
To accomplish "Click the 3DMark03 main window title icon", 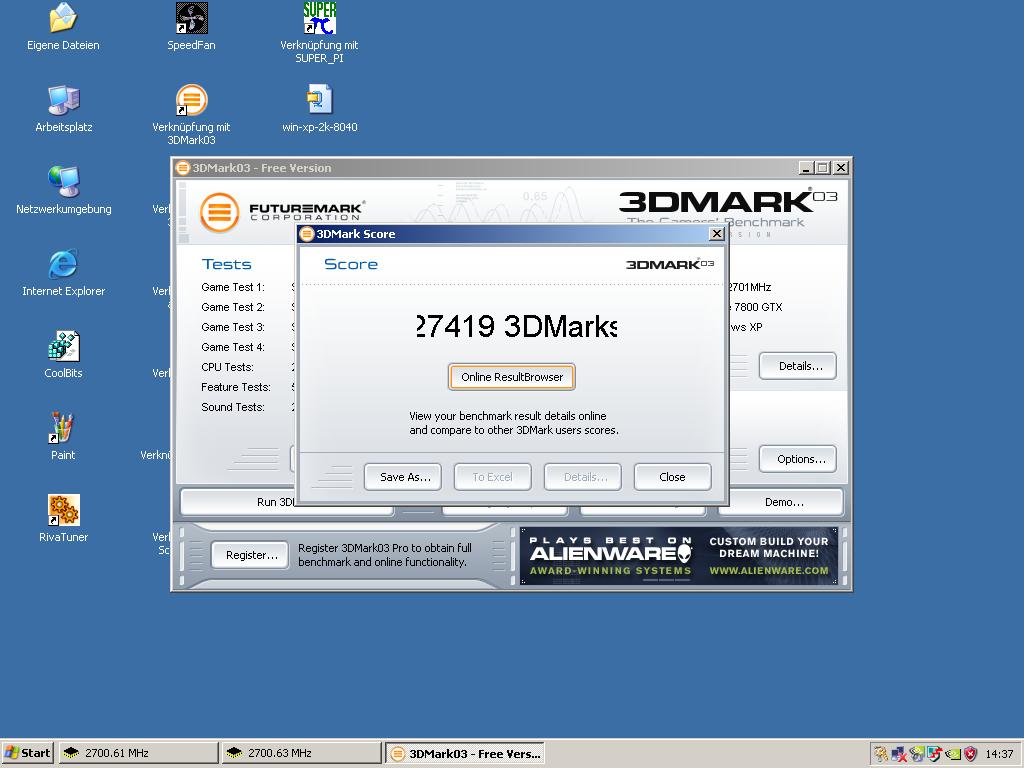I will point(183,168).
